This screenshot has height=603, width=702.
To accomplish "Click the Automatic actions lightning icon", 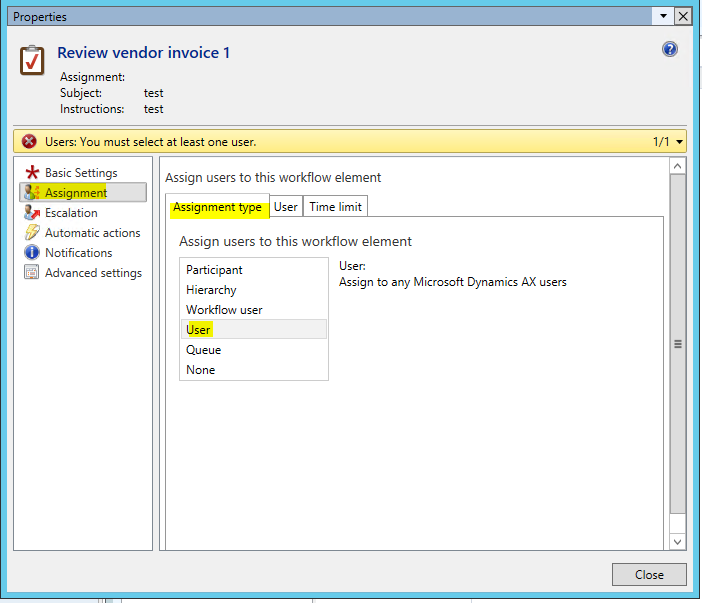I will (32, 233).
